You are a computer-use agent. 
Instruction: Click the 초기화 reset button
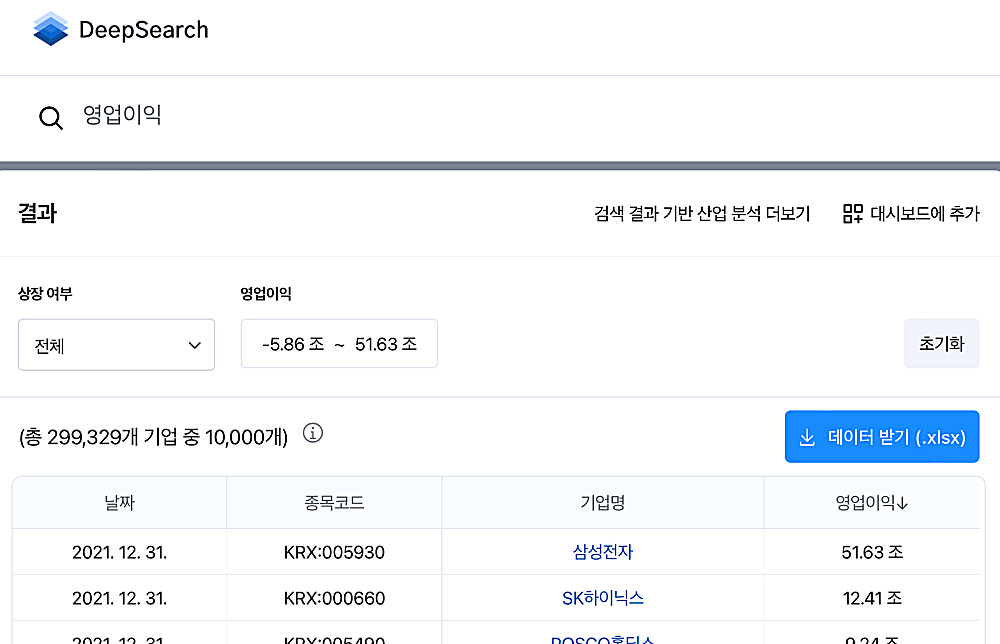tap(941, 344)
